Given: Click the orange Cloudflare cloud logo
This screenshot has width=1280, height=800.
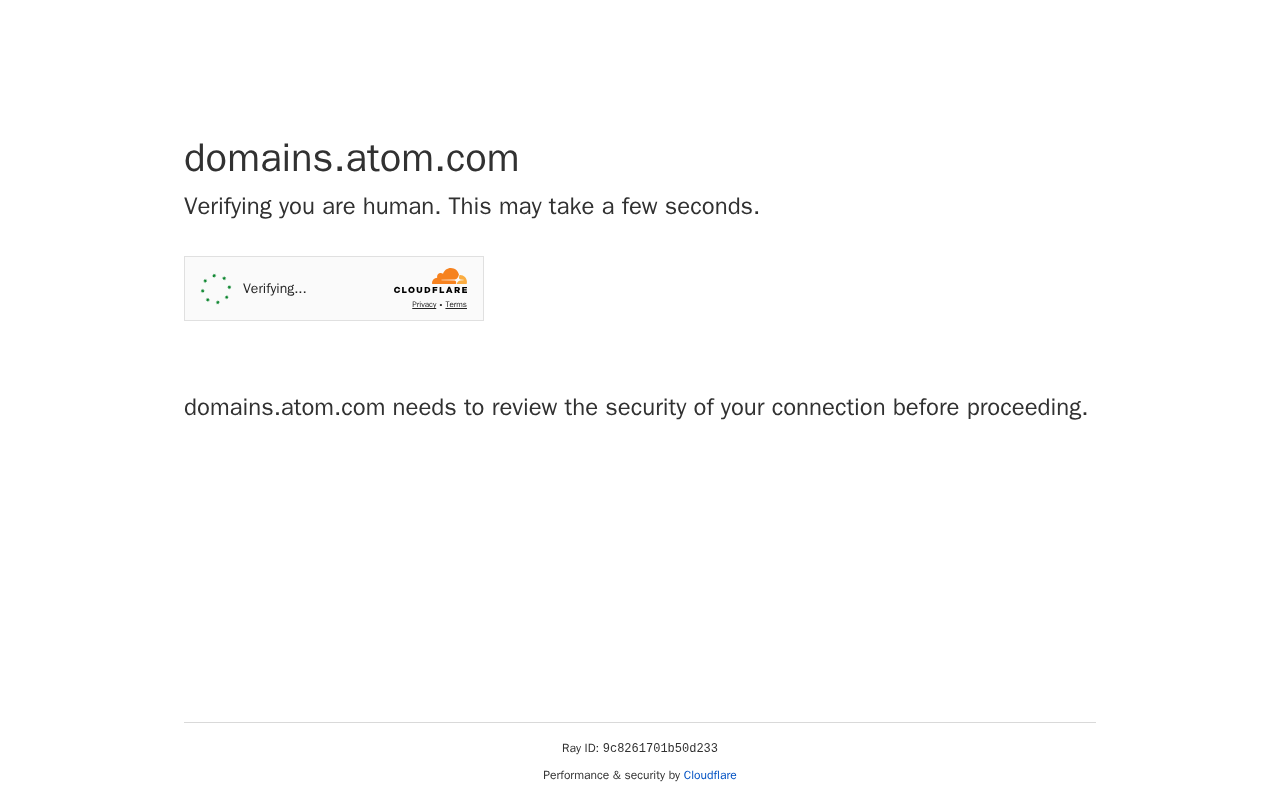Looking at the screenshot, I should (449, 276).
